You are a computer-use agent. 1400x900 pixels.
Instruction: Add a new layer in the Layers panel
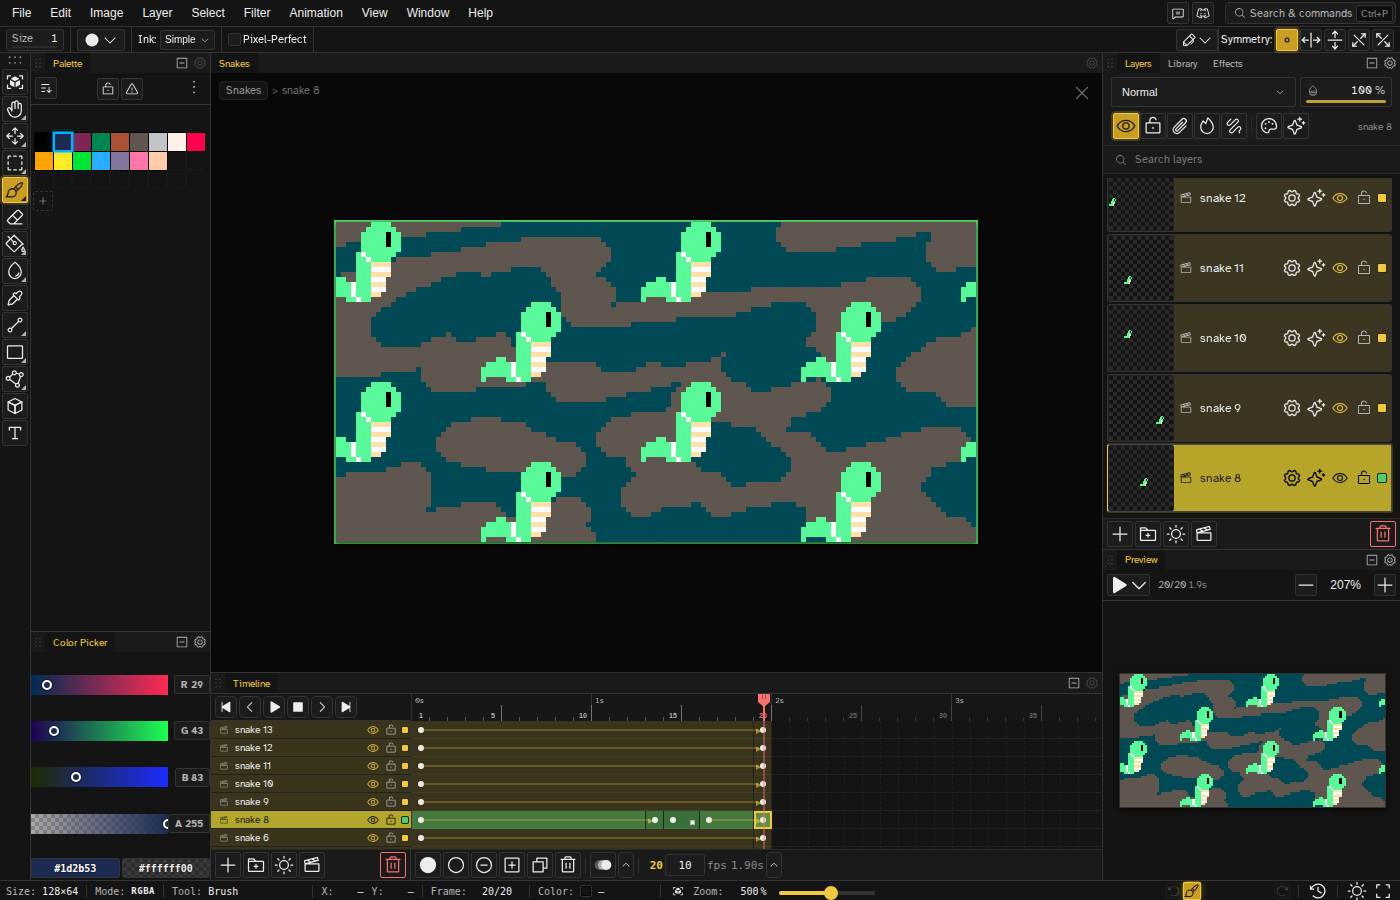click(x=1120, y=534)
